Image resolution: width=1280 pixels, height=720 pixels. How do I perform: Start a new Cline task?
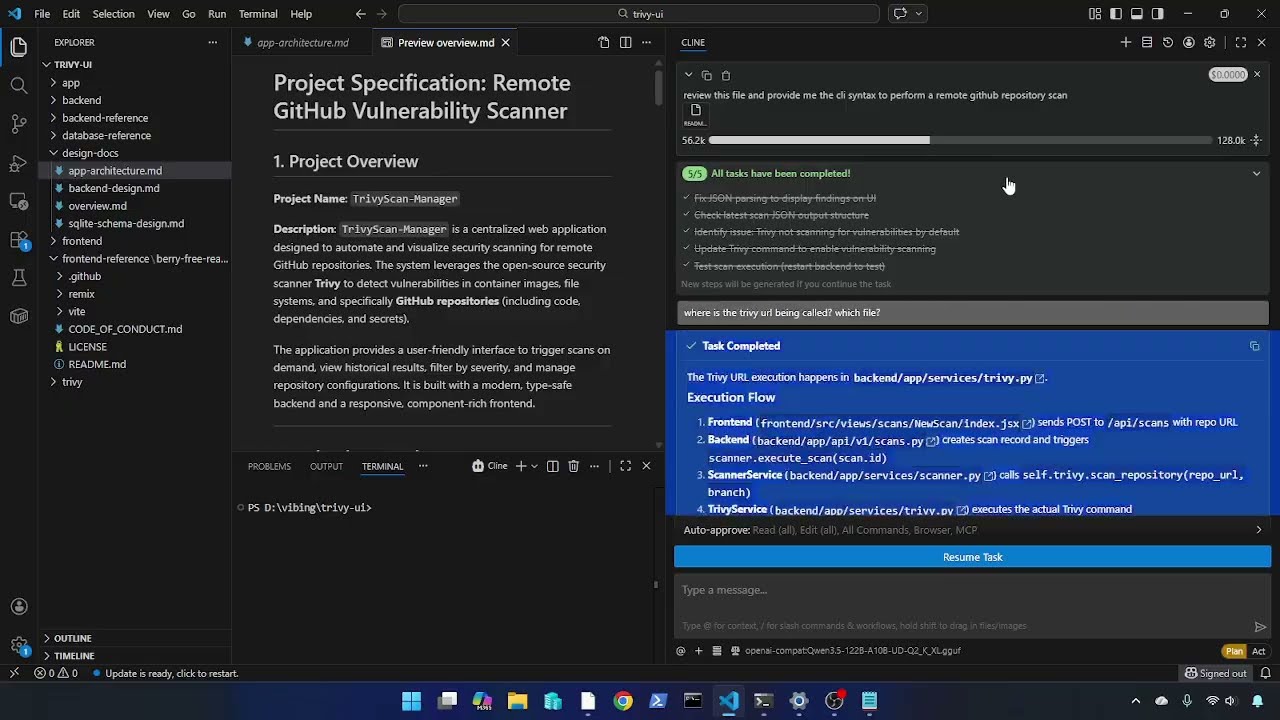pyautogui.click(x=1126, y=42)
